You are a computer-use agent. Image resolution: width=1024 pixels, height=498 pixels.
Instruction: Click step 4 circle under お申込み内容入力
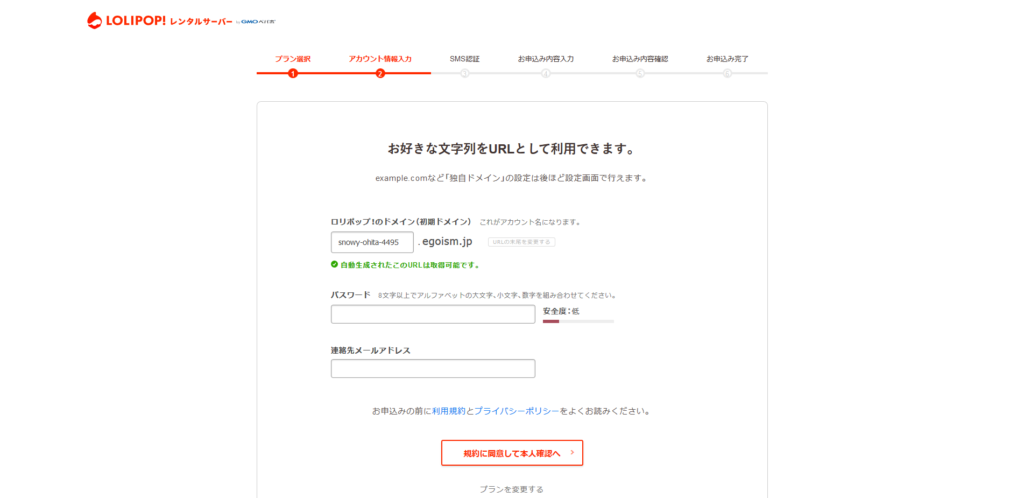[x=546, y=73]
